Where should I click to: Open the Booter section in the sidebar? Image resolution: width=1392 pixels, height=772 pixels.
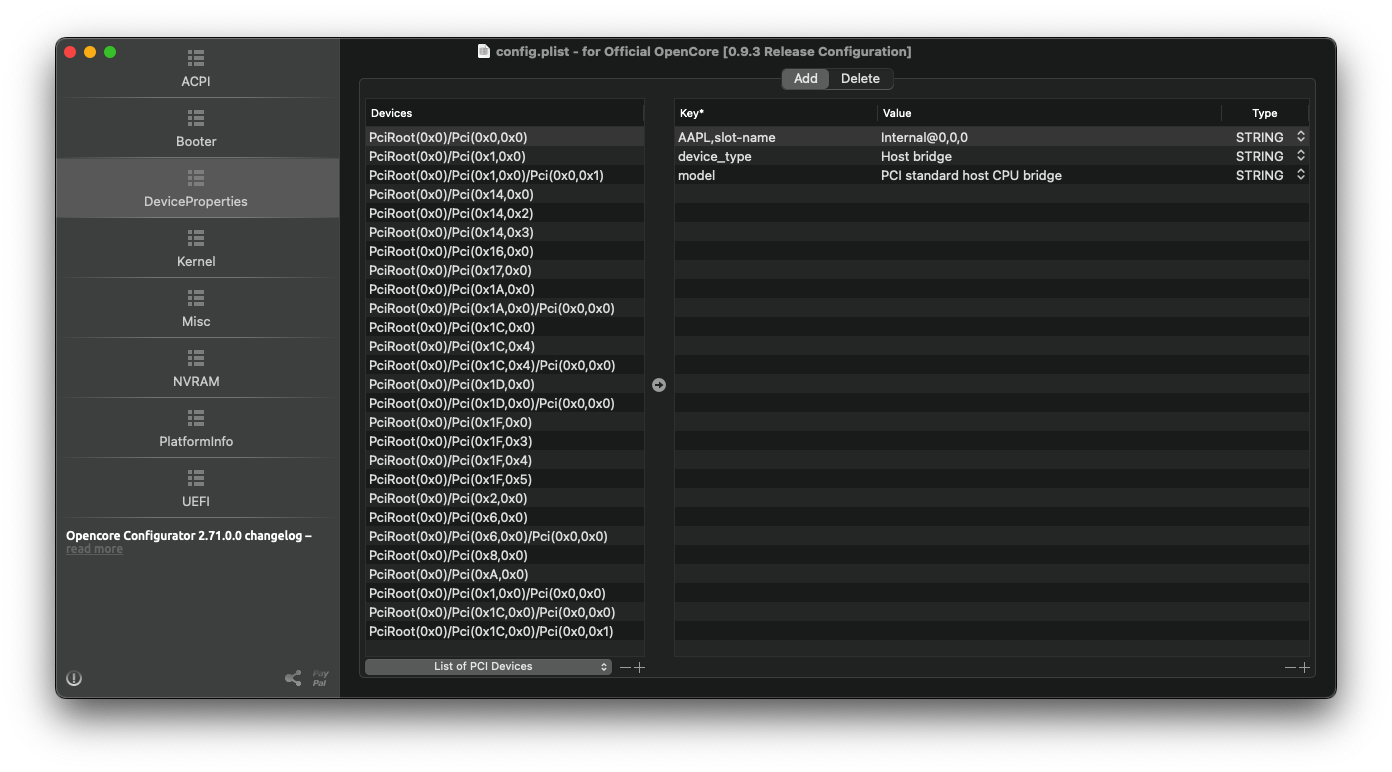pyautogui.click(x=196, y=128)
